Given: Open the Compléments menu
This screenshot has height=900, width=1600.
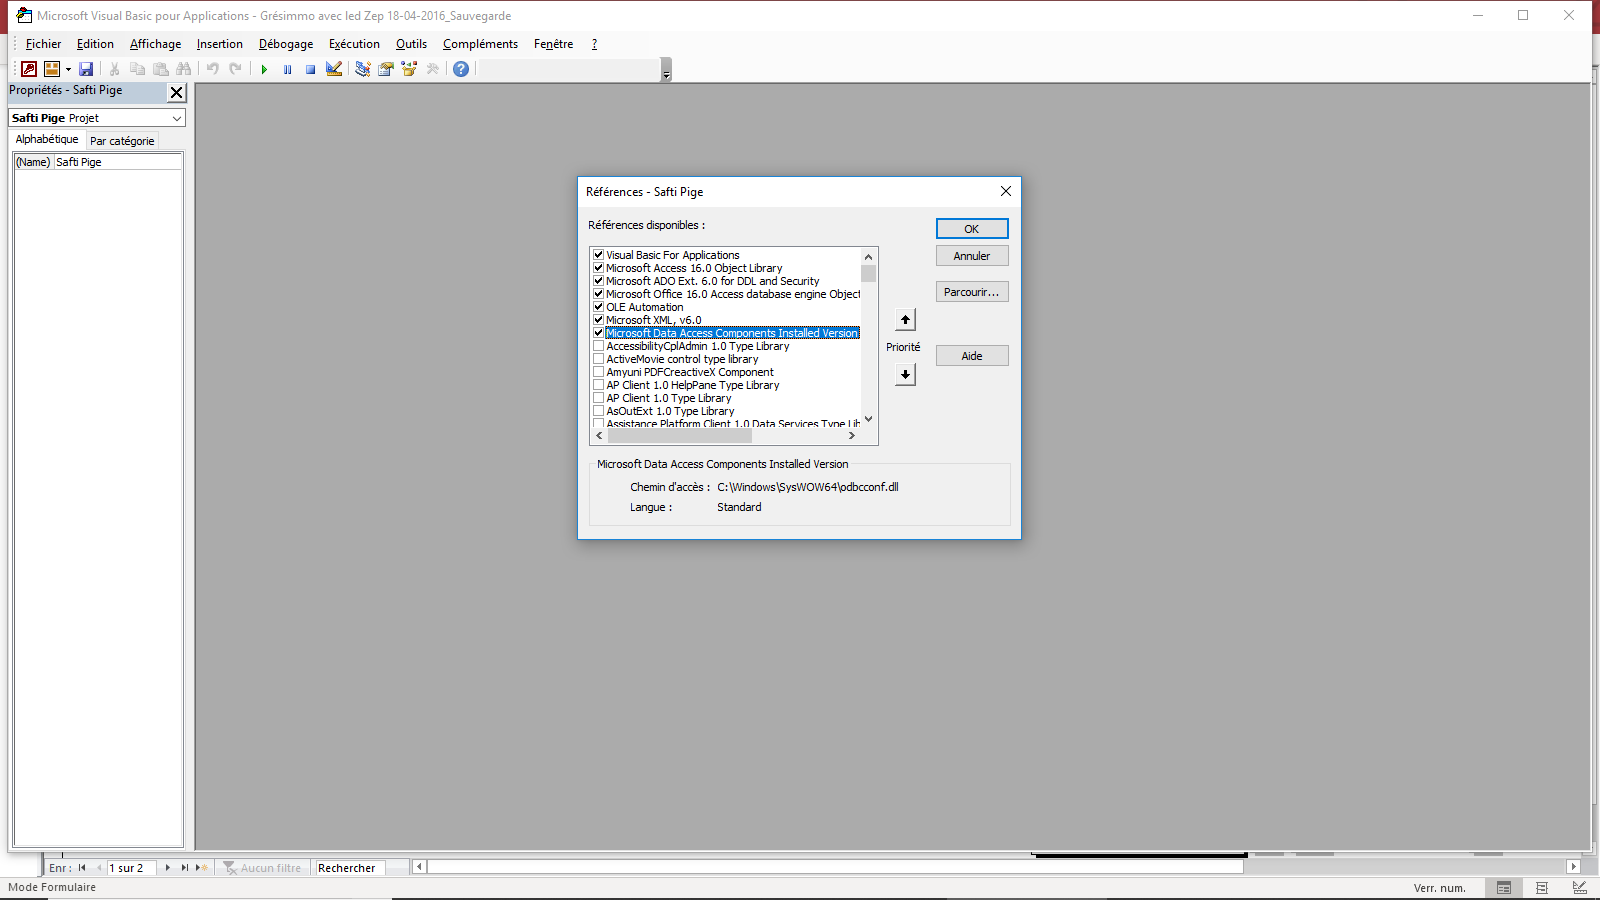Looking at the screenshot, I should click(x=480, y=44).
